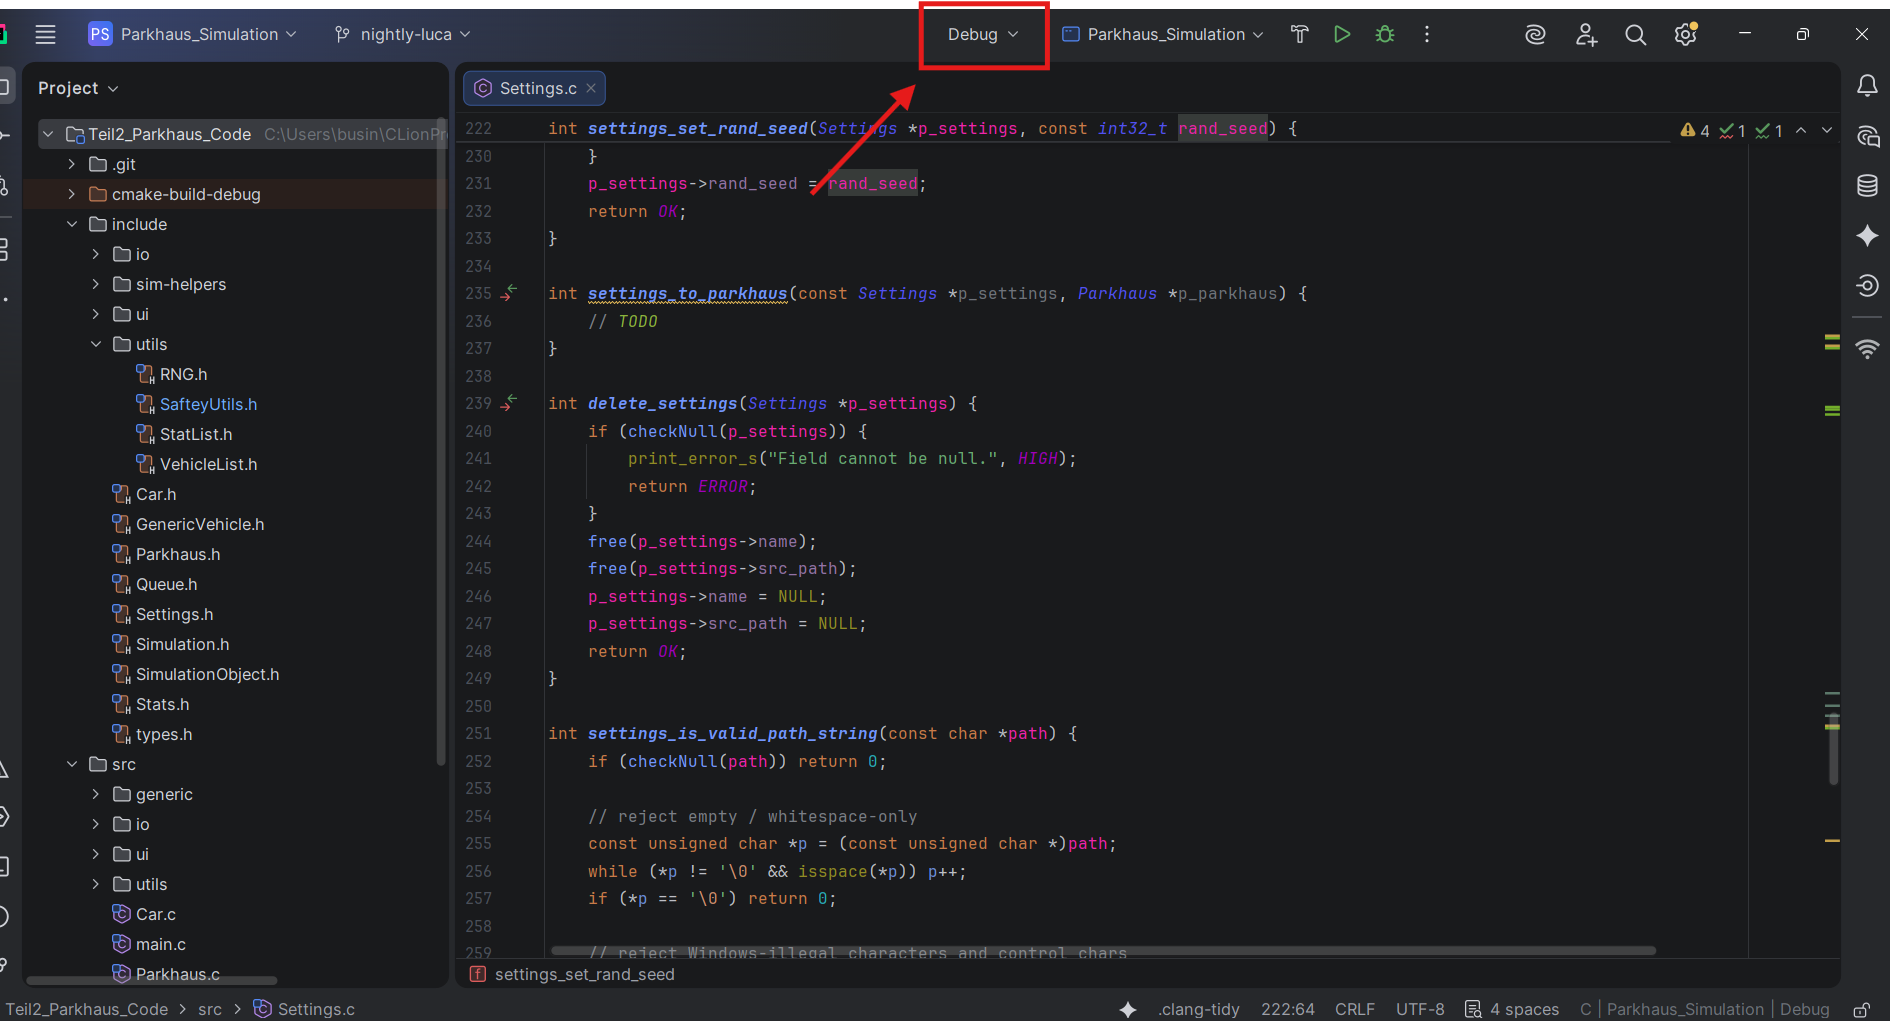Viewport: 1890px width, 1021px height.
Task: Close the Settings.c editor tab
Action: tap(591, 88)
